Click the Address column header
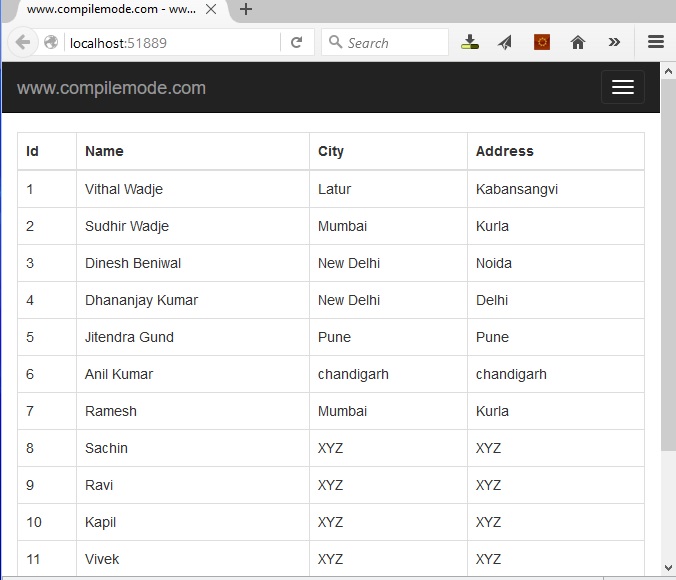This screenshot has height=580, width=676. 504,151
